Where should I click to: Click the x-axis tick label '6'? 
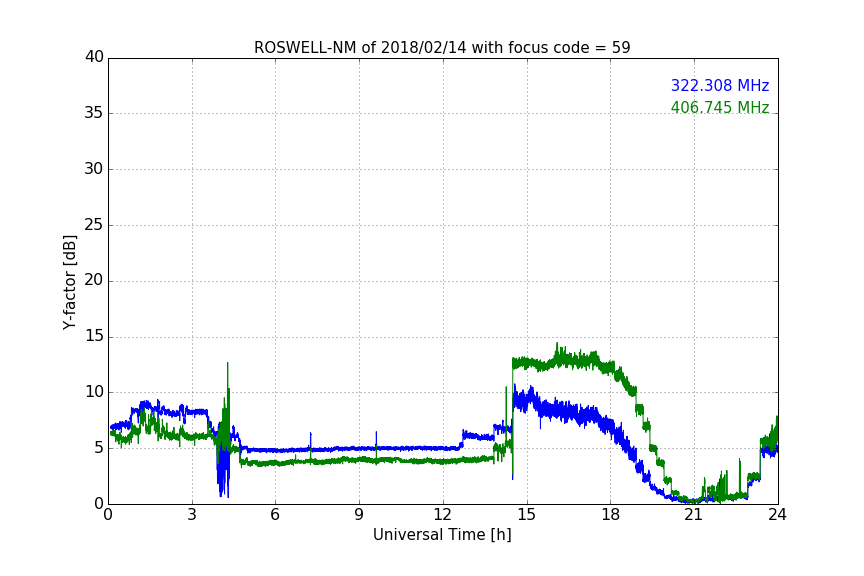(275, 515)
